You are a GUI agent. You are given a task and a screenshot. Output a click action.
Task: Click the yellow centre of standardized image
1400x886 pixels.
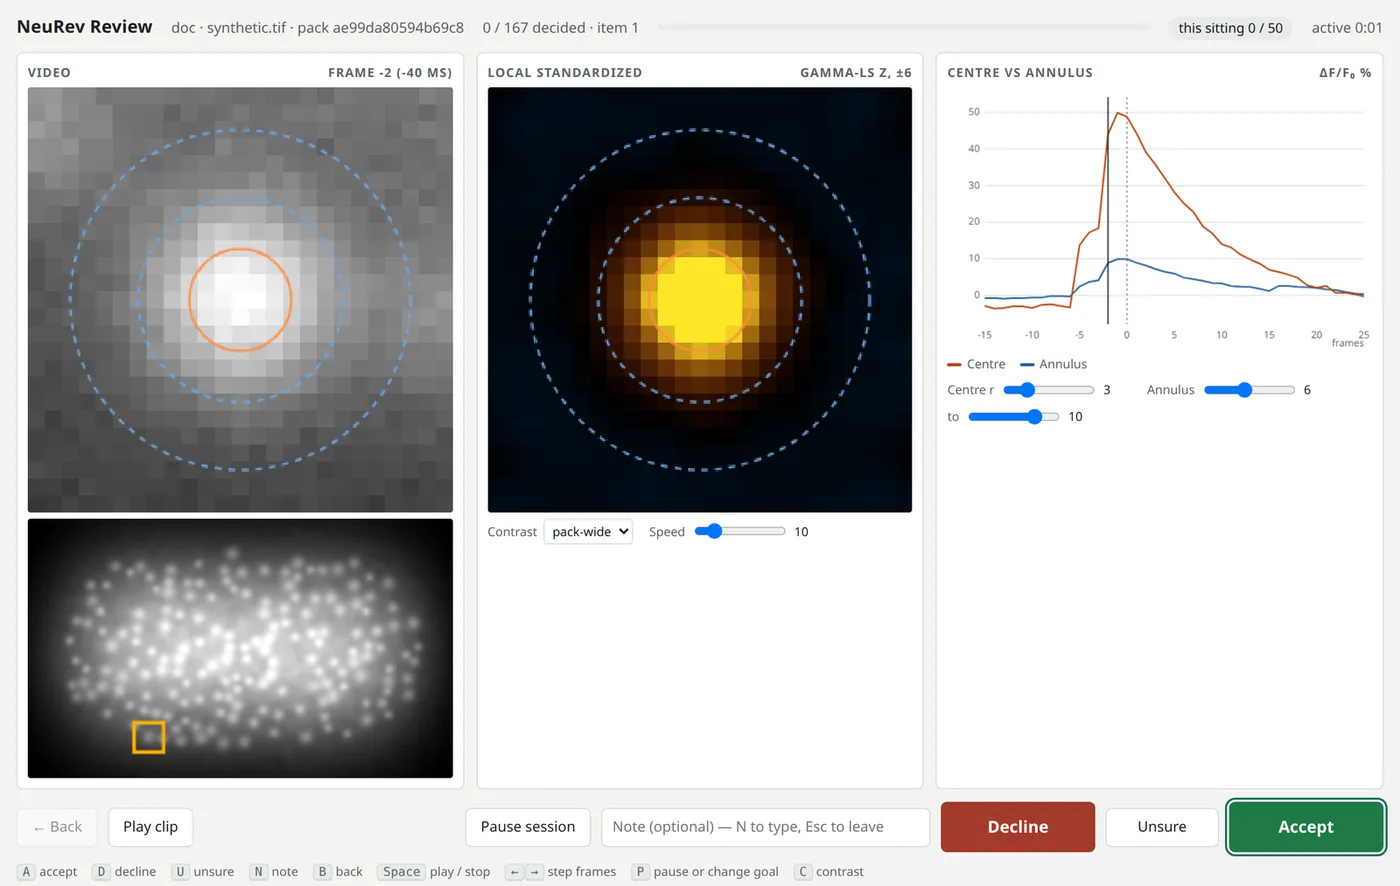[x=699, y=299]
